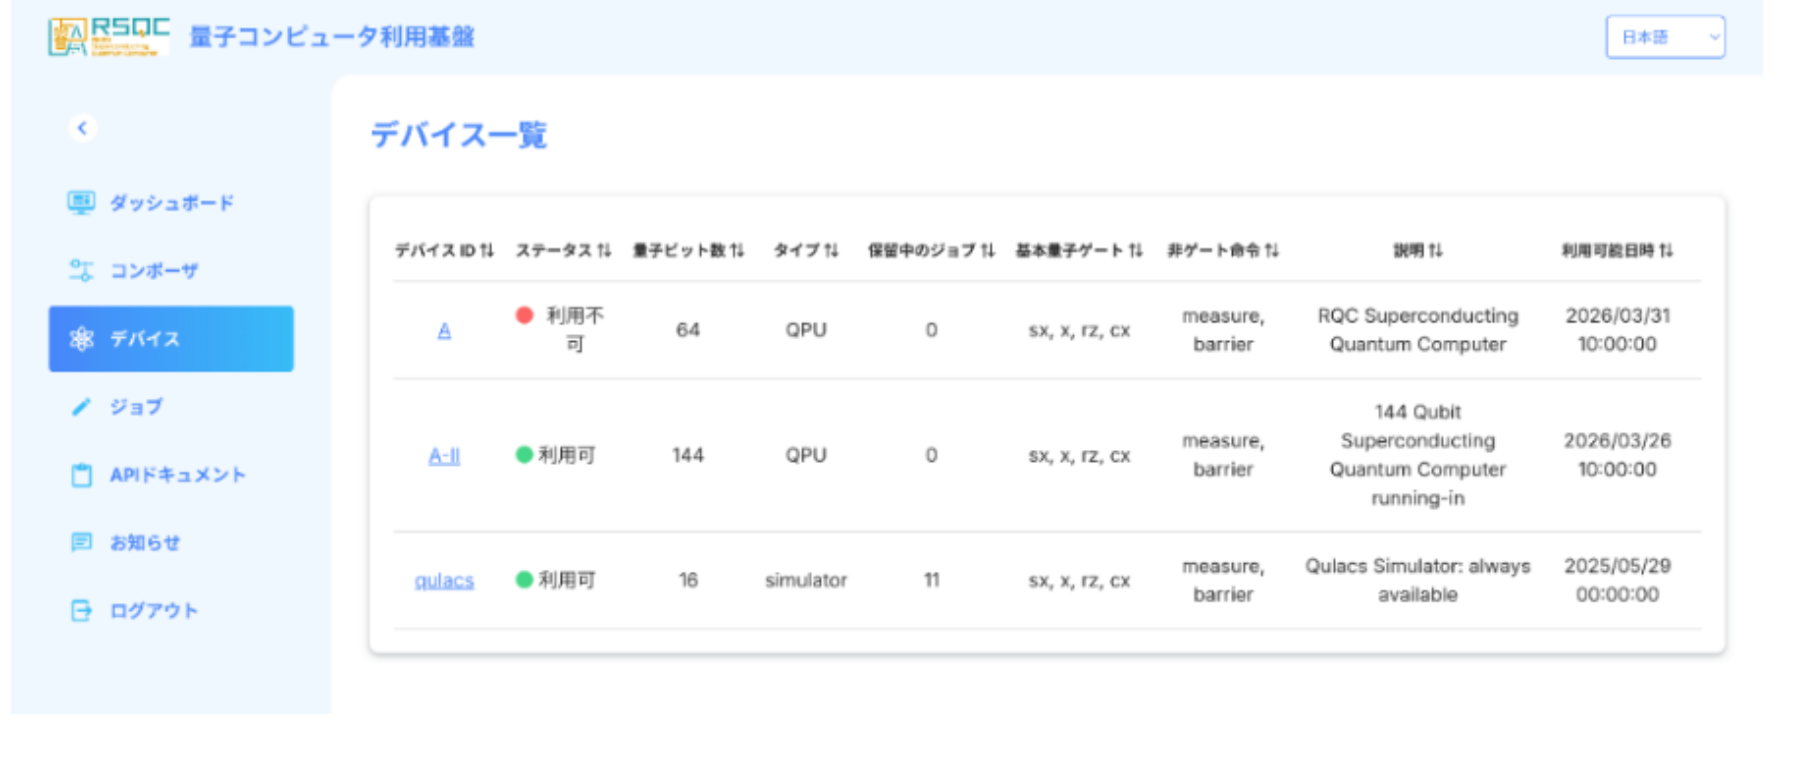Sort table by ステータス column
Screen dimensions: 1802x776
pyautogui.click(x=563, y=250)
